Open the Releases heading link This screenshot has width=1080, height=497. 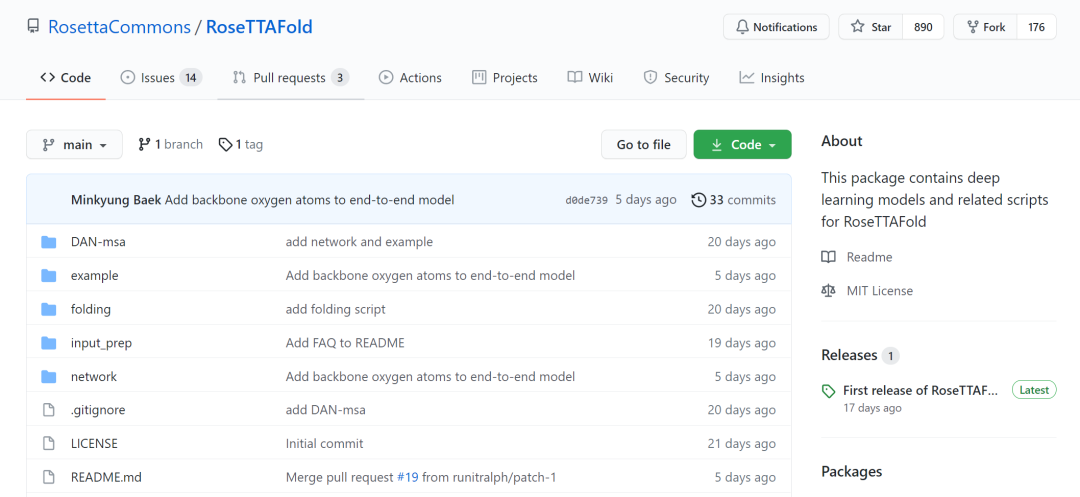tap(849, 355)
